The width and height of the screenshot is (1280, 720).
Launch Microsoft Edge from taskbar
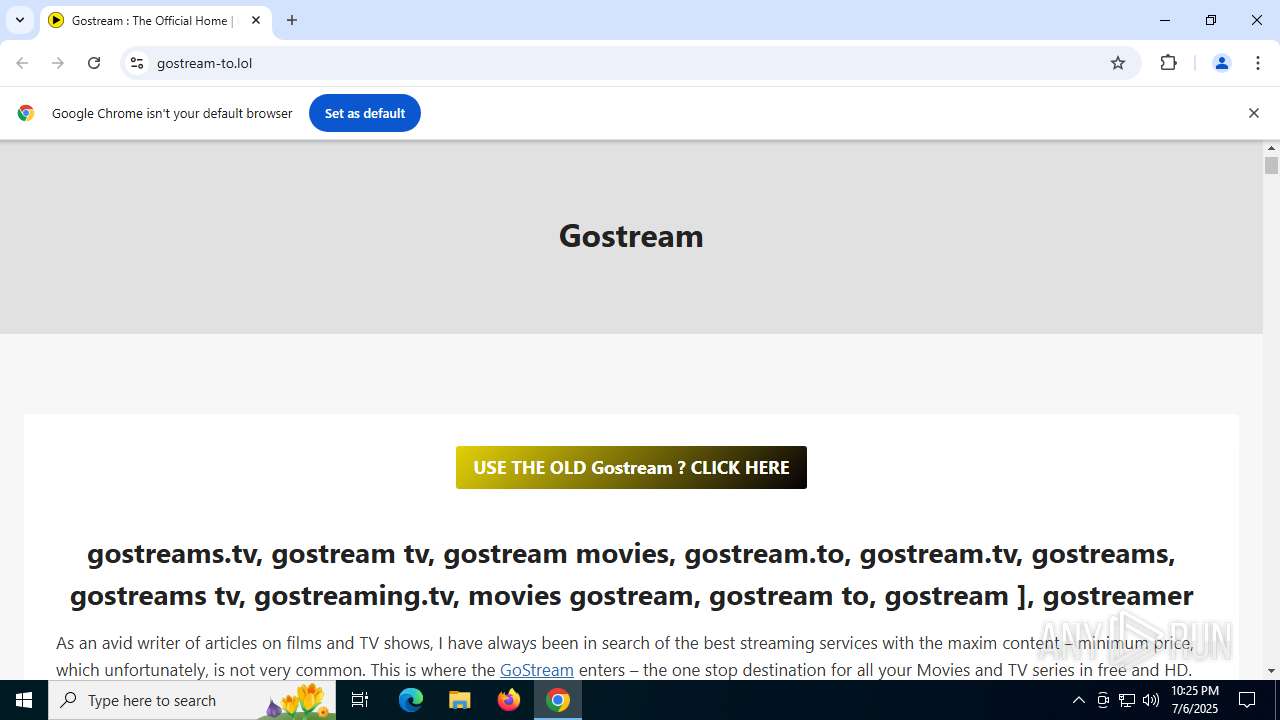click(411, 700)
